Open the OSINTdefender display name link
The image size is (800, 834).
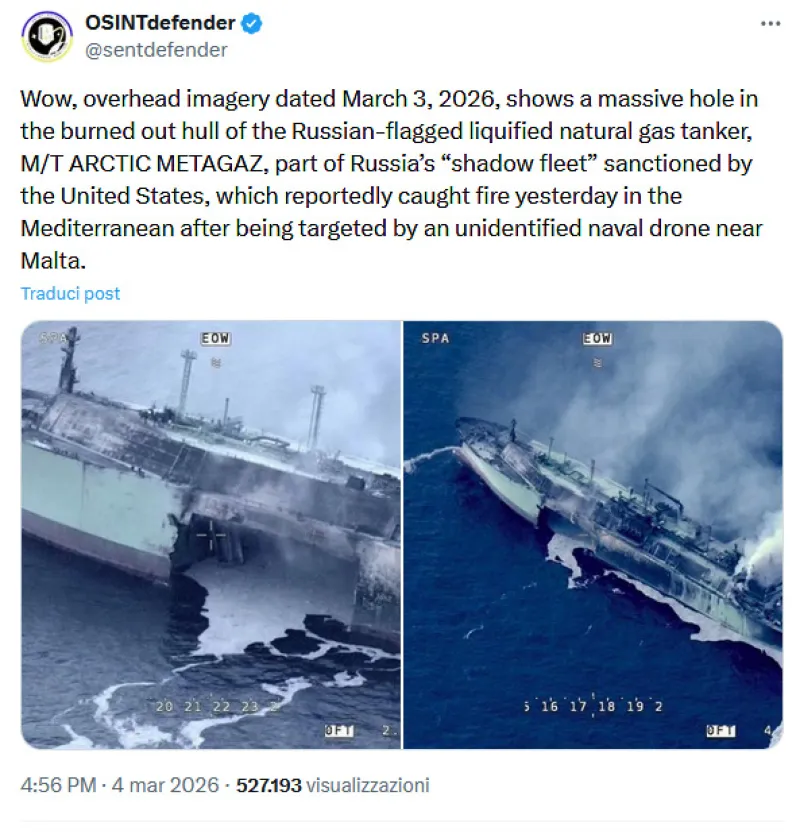[x=160, y=23]
